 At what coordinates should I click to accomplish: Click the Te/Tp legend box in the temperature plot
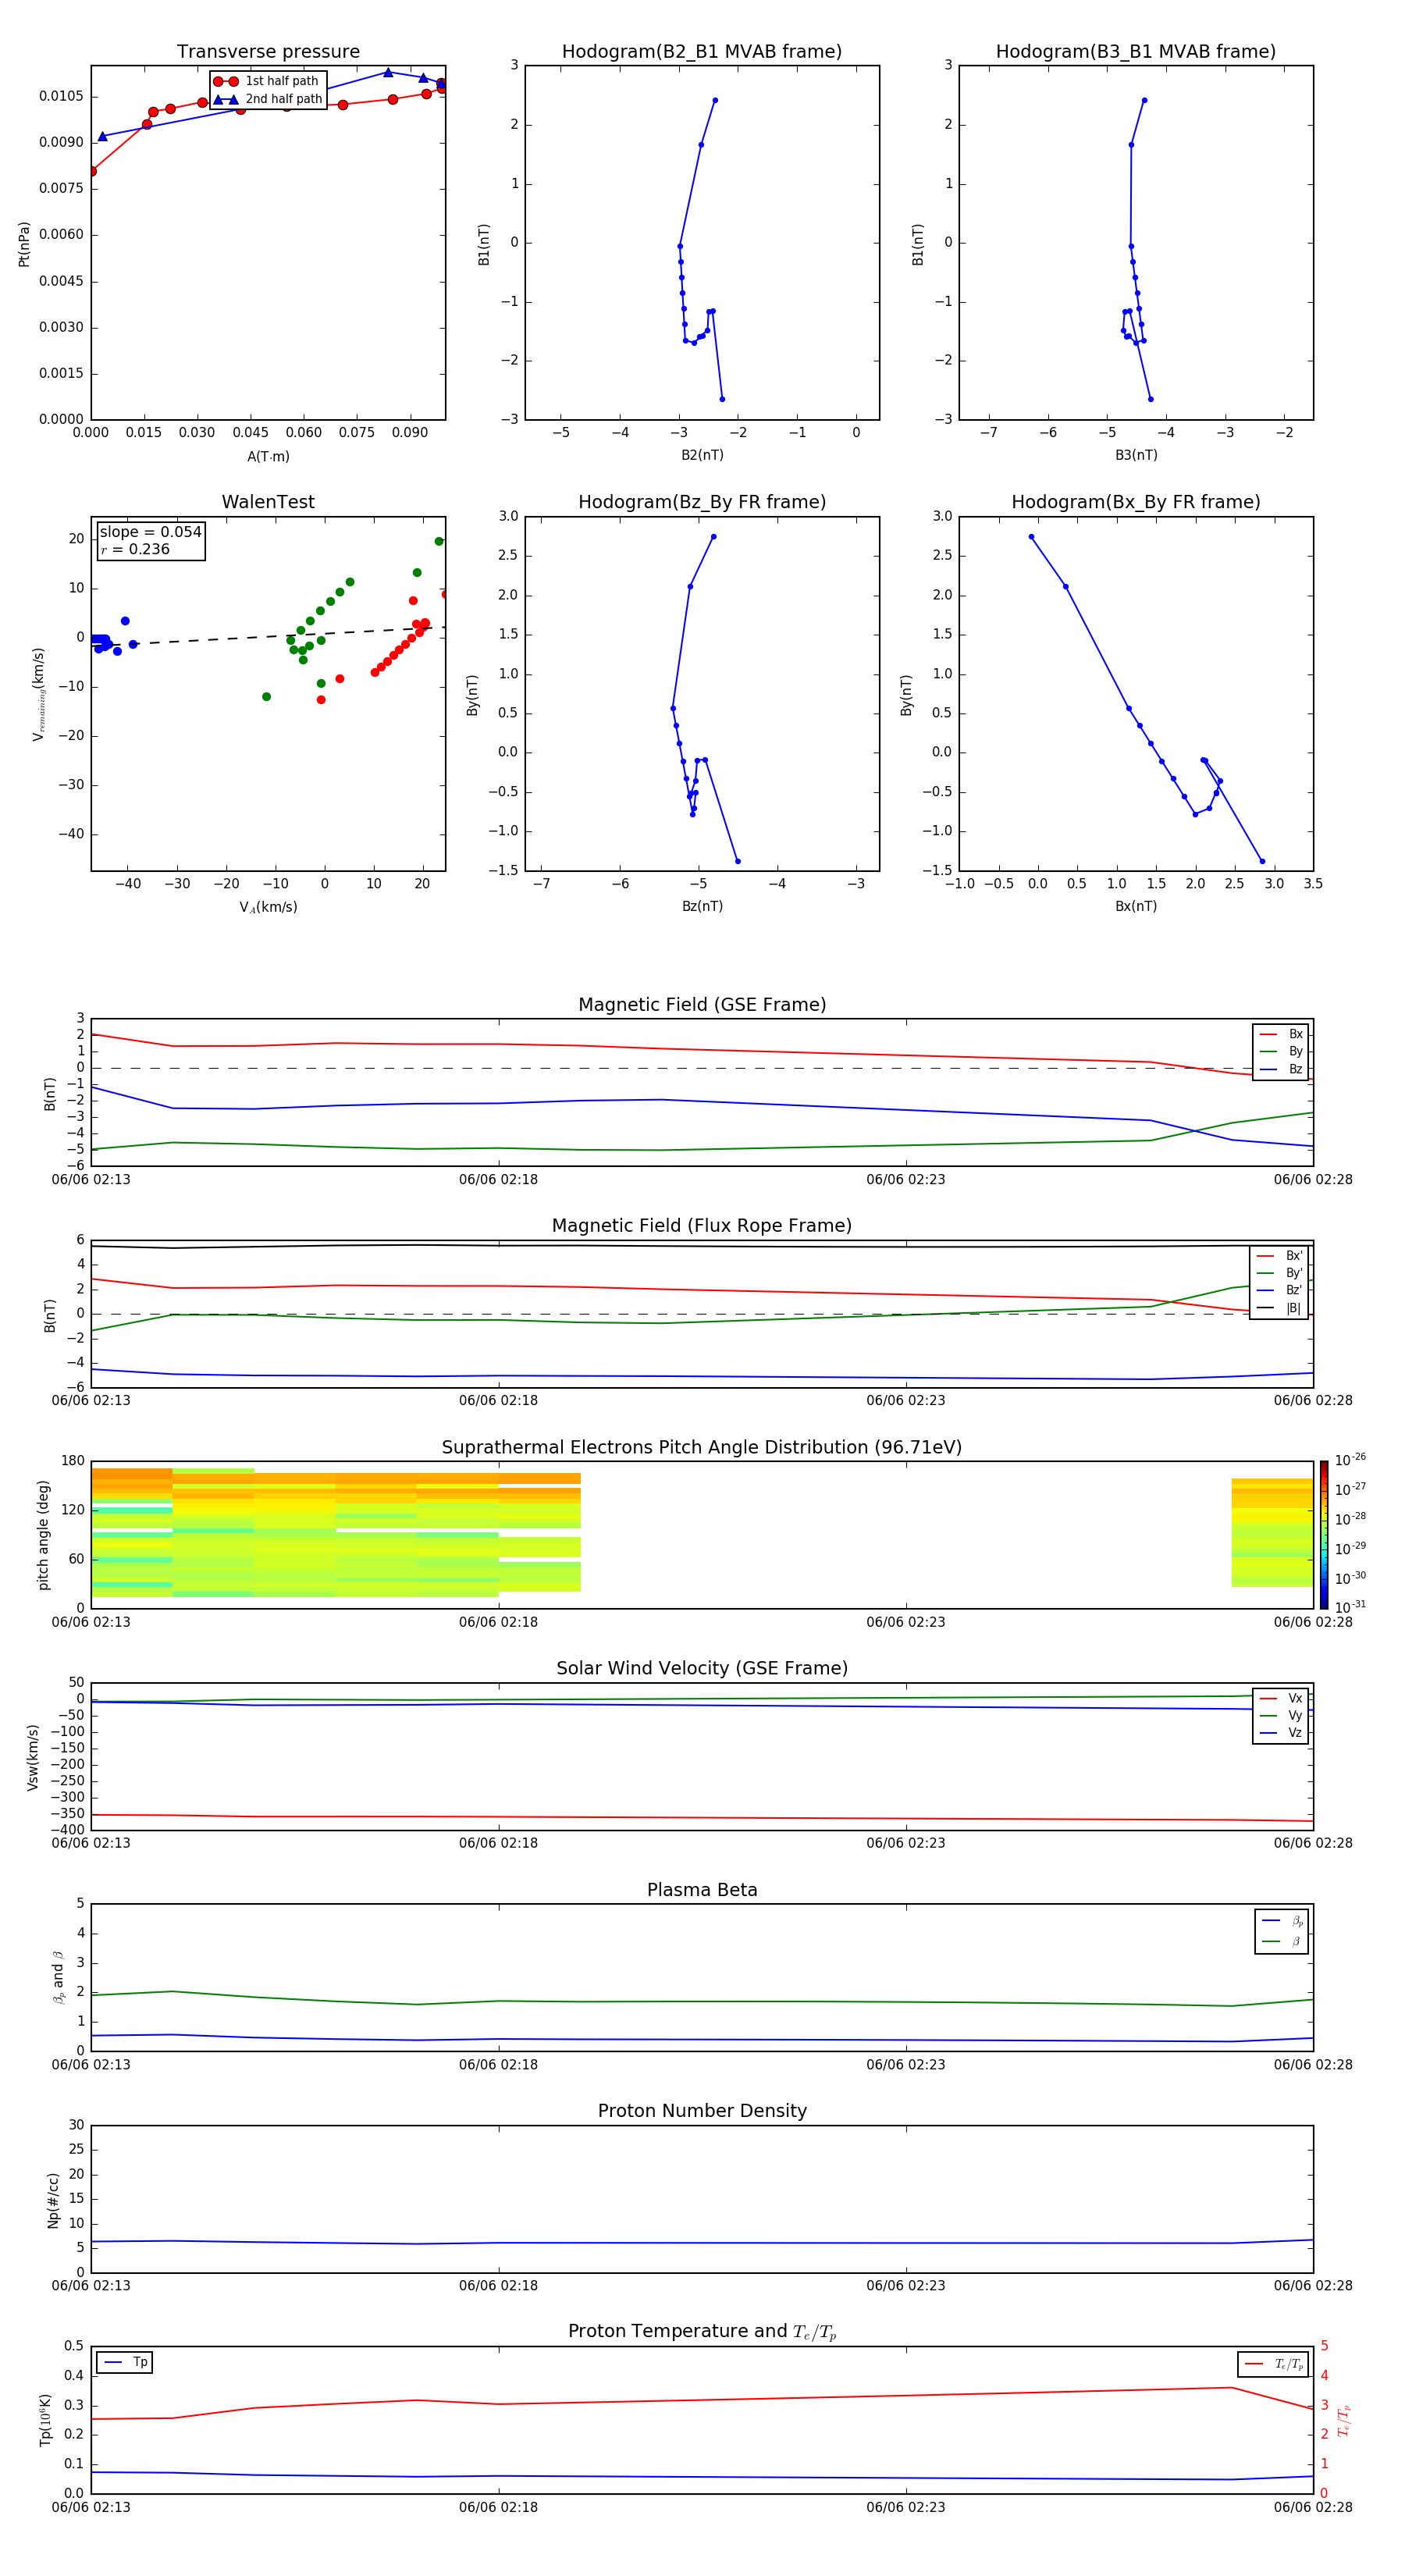(x=1273, y=2364)
